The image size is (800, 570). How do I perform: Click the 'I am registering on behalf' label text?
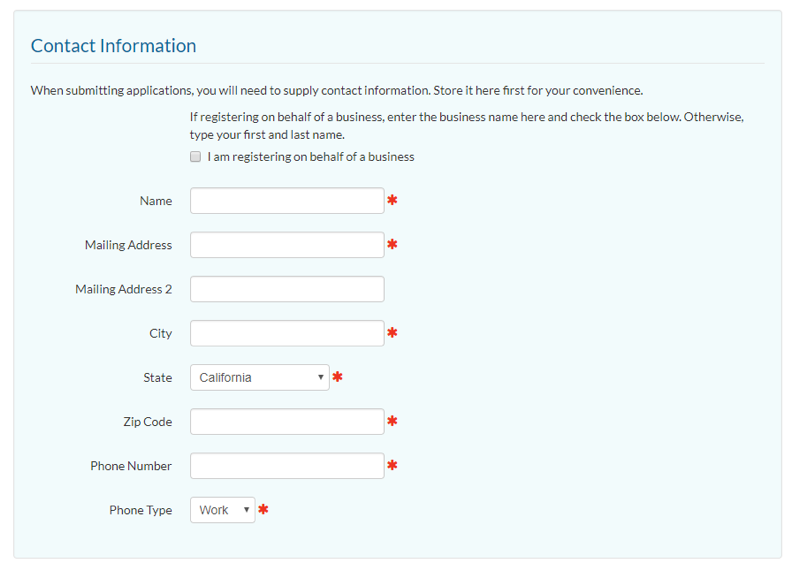[311, 157]
